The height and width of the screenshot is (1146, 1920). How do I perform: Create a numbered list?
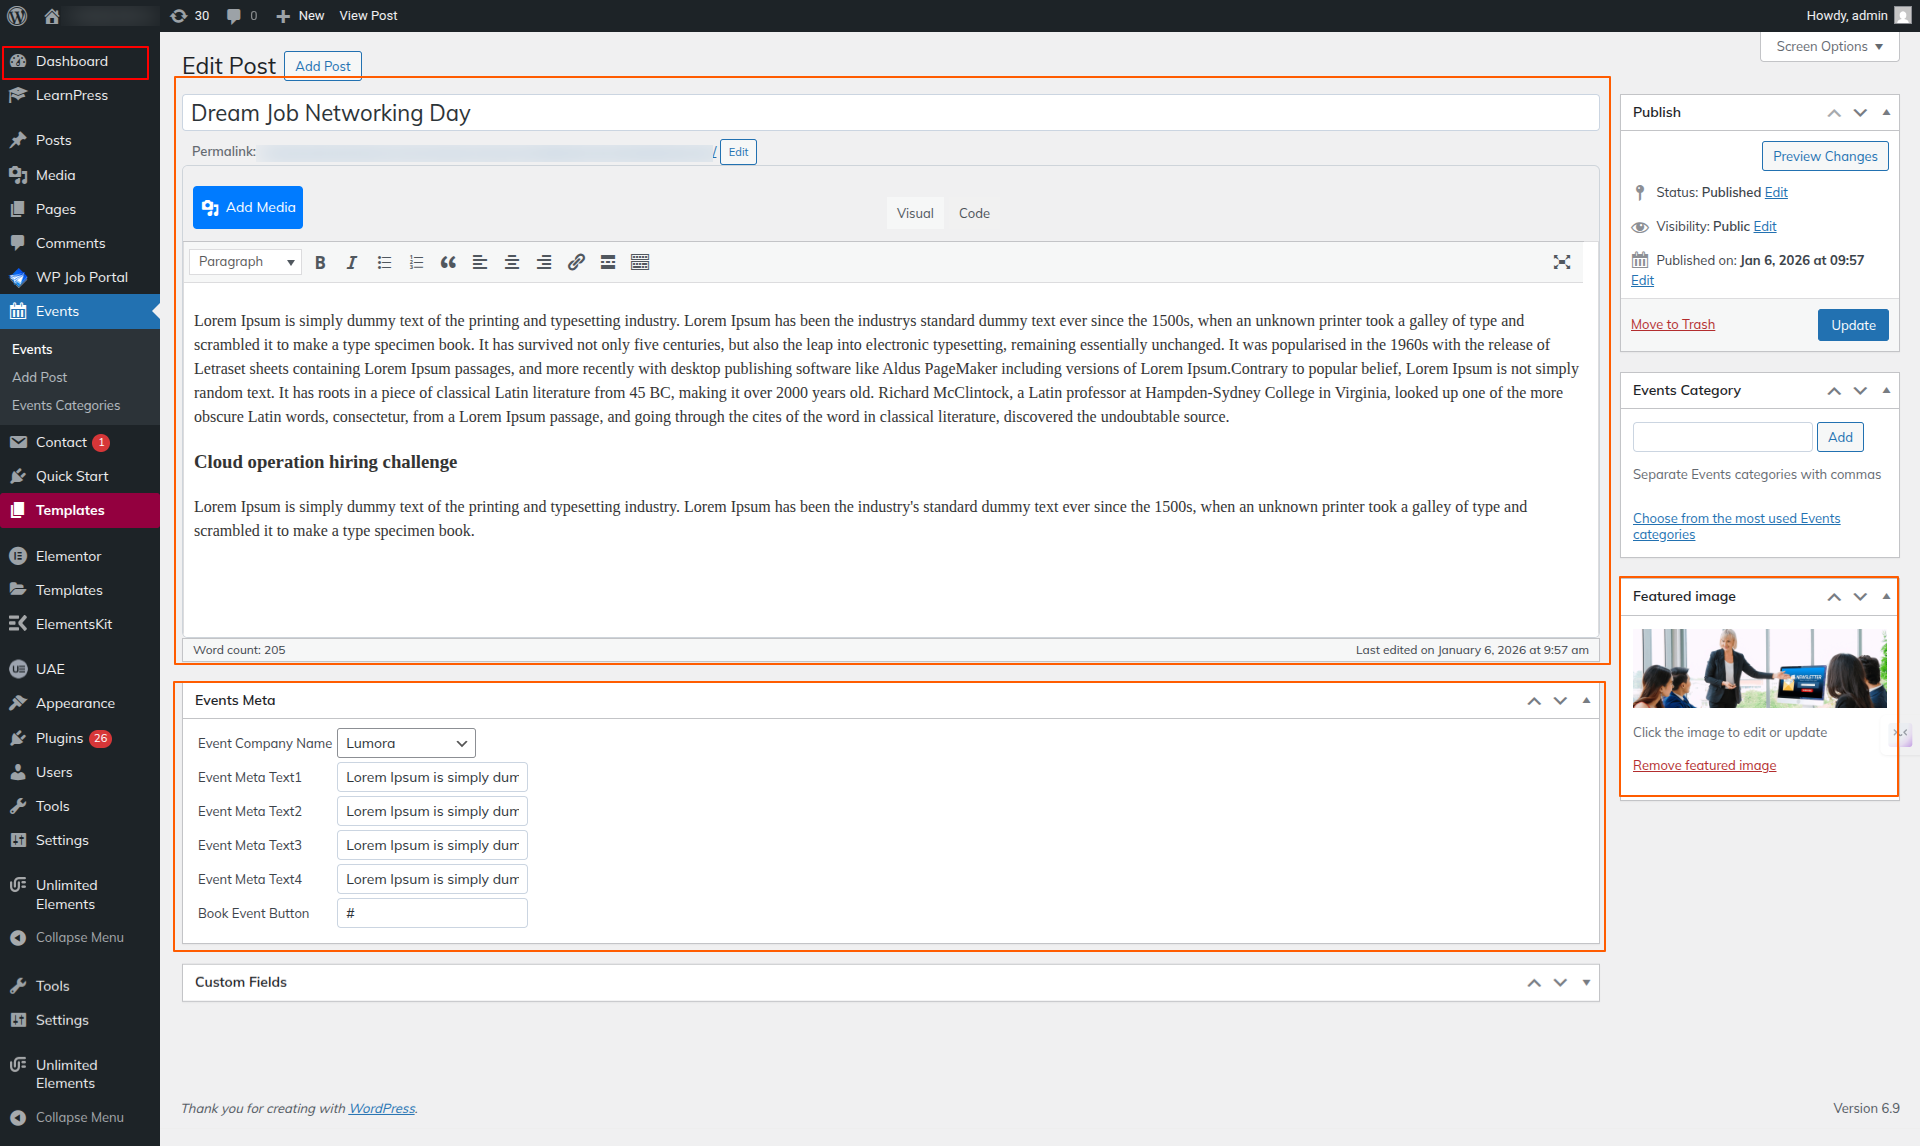tap(416, 262)
